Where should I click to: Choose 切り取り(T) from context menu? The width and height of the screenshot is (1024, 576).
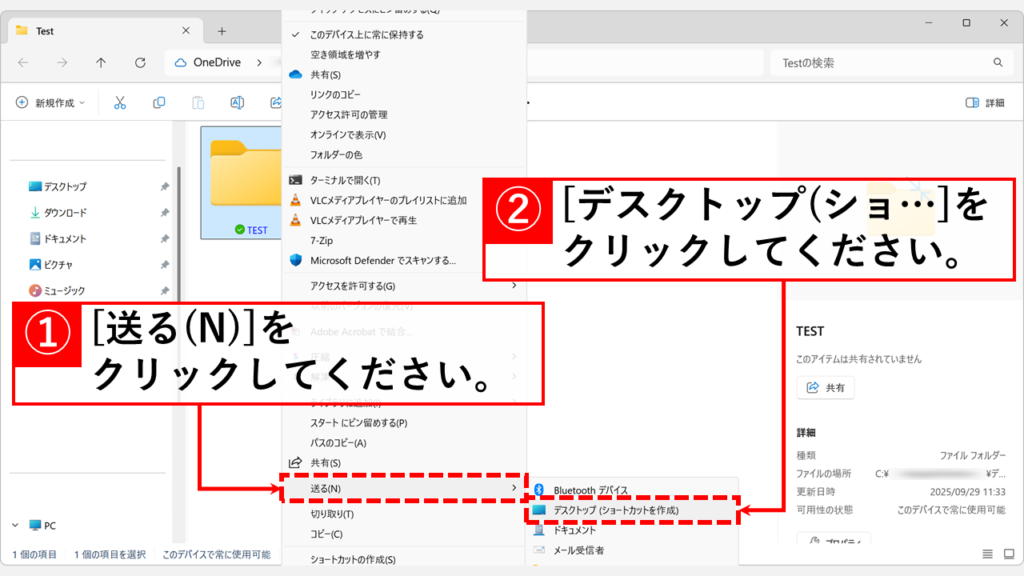tap(331, 514)
